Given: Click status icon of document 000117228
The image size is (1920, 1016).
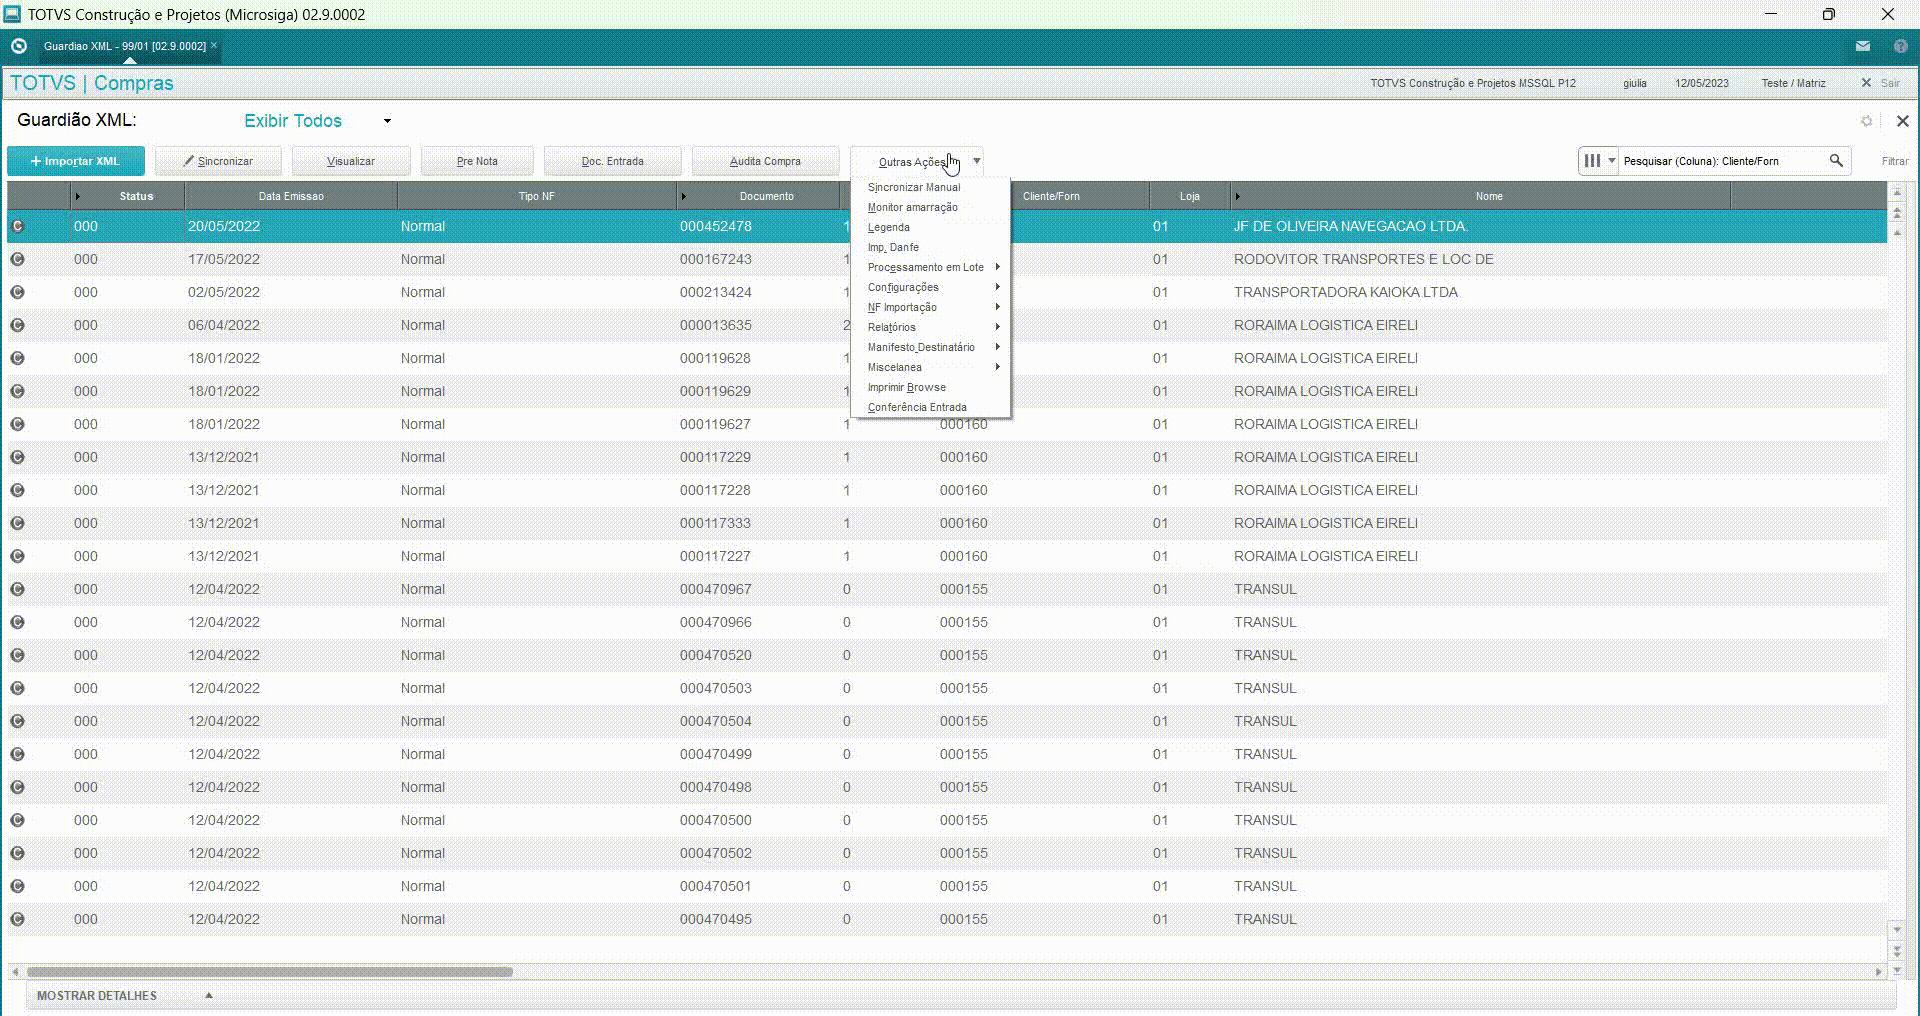Looking at the screenshot, I should [17, 490].
